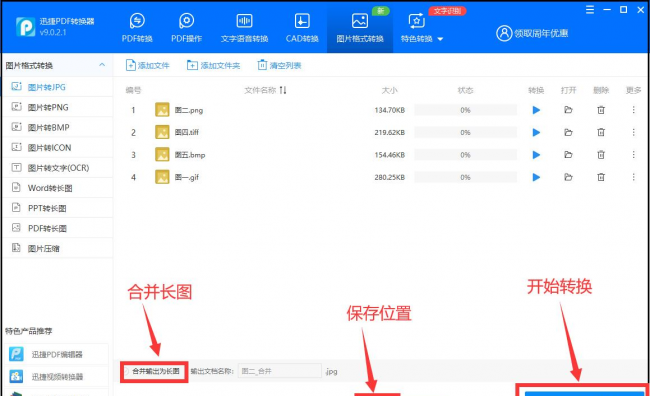
Task: Open folder for 图四.tiff
Action: coord(568,132)
